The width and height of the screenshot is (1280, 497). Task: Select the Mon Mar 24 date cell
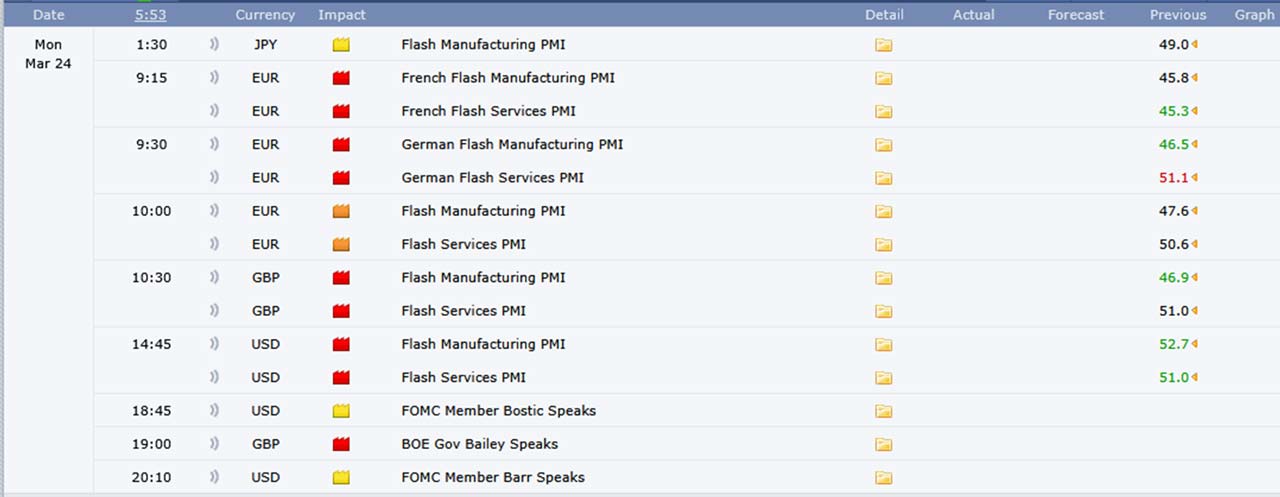click(48, 54)
